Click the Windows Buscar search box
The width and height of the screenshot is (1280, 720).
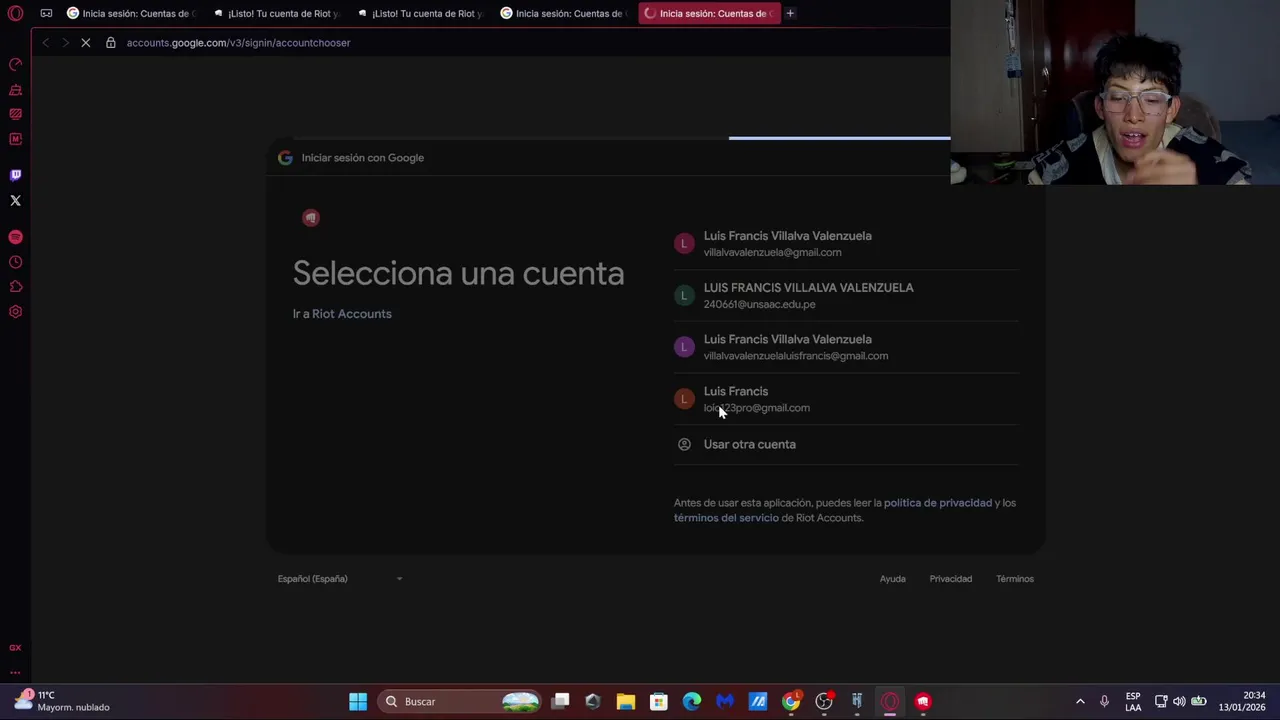[460, 701]
